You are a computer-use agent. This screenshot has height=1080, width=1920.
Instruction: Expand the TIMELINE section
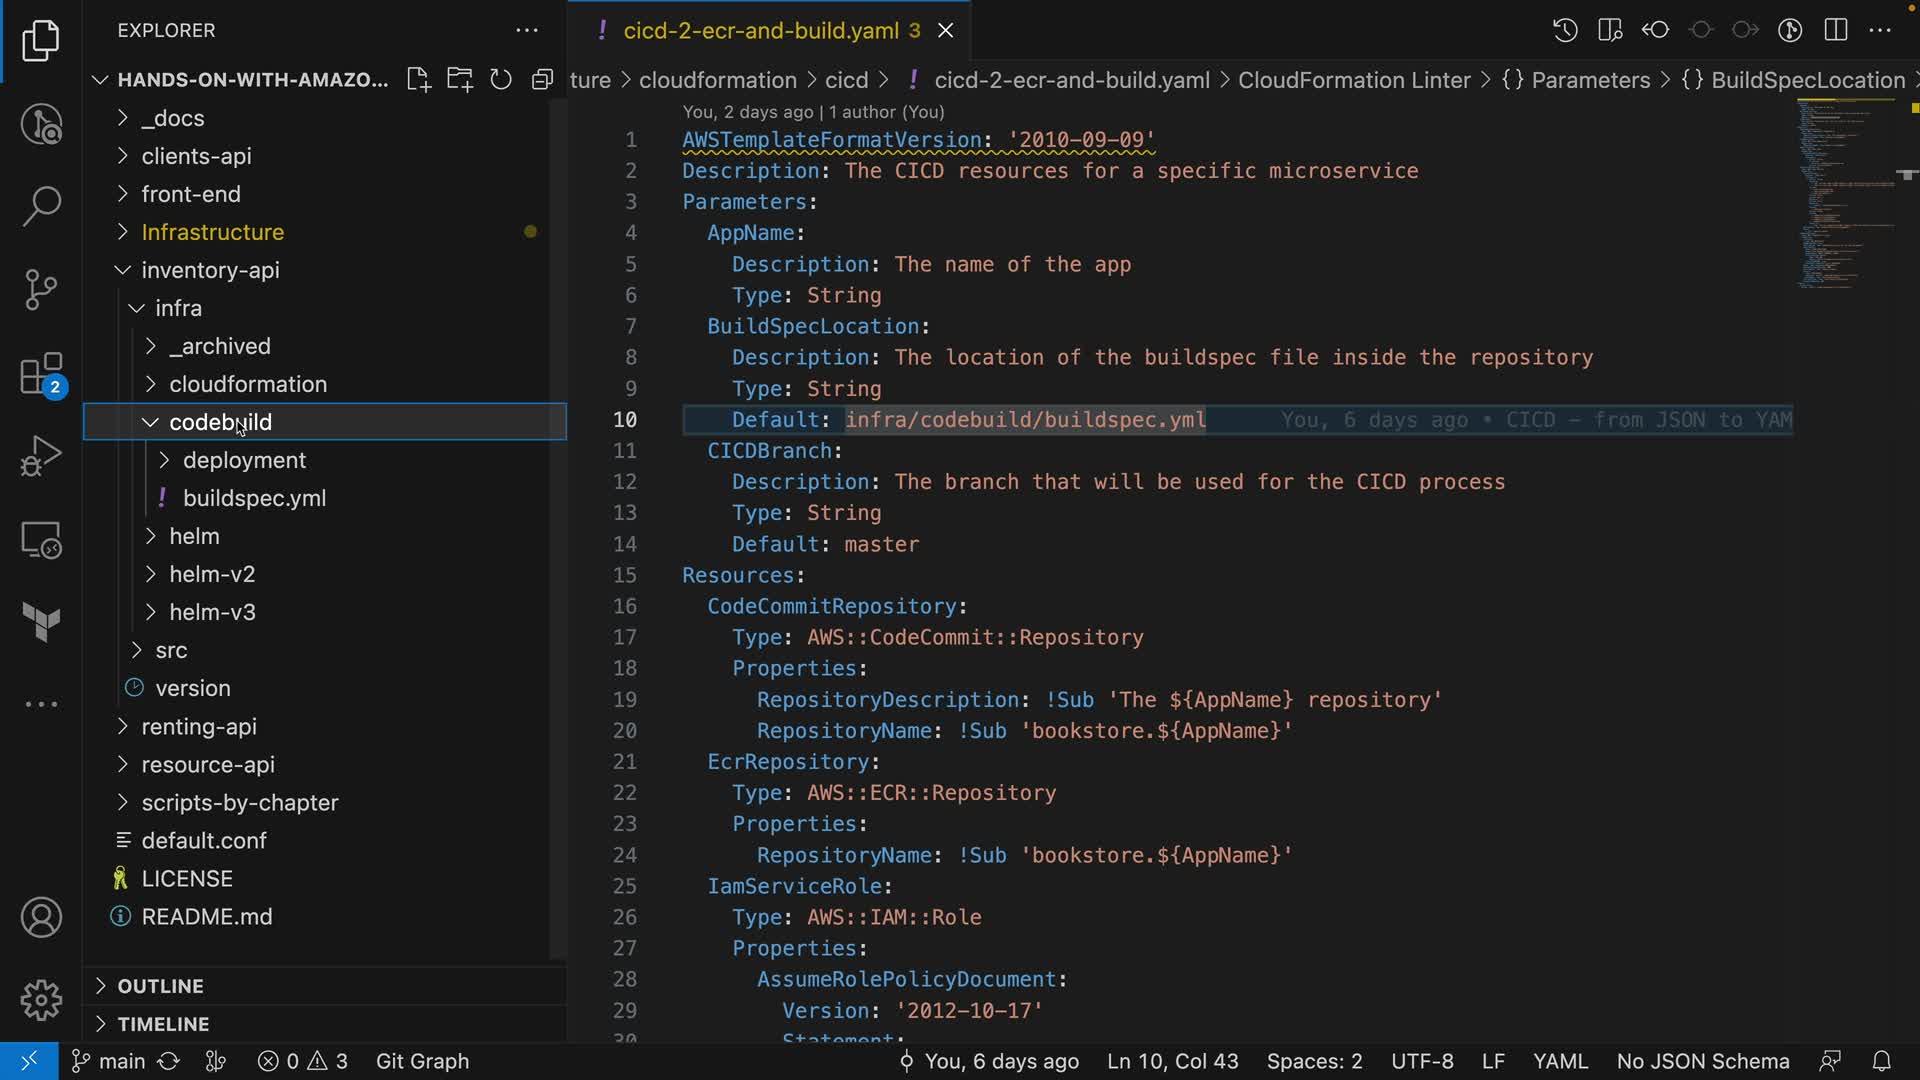pyautogui.click(x=163, y=1024)
